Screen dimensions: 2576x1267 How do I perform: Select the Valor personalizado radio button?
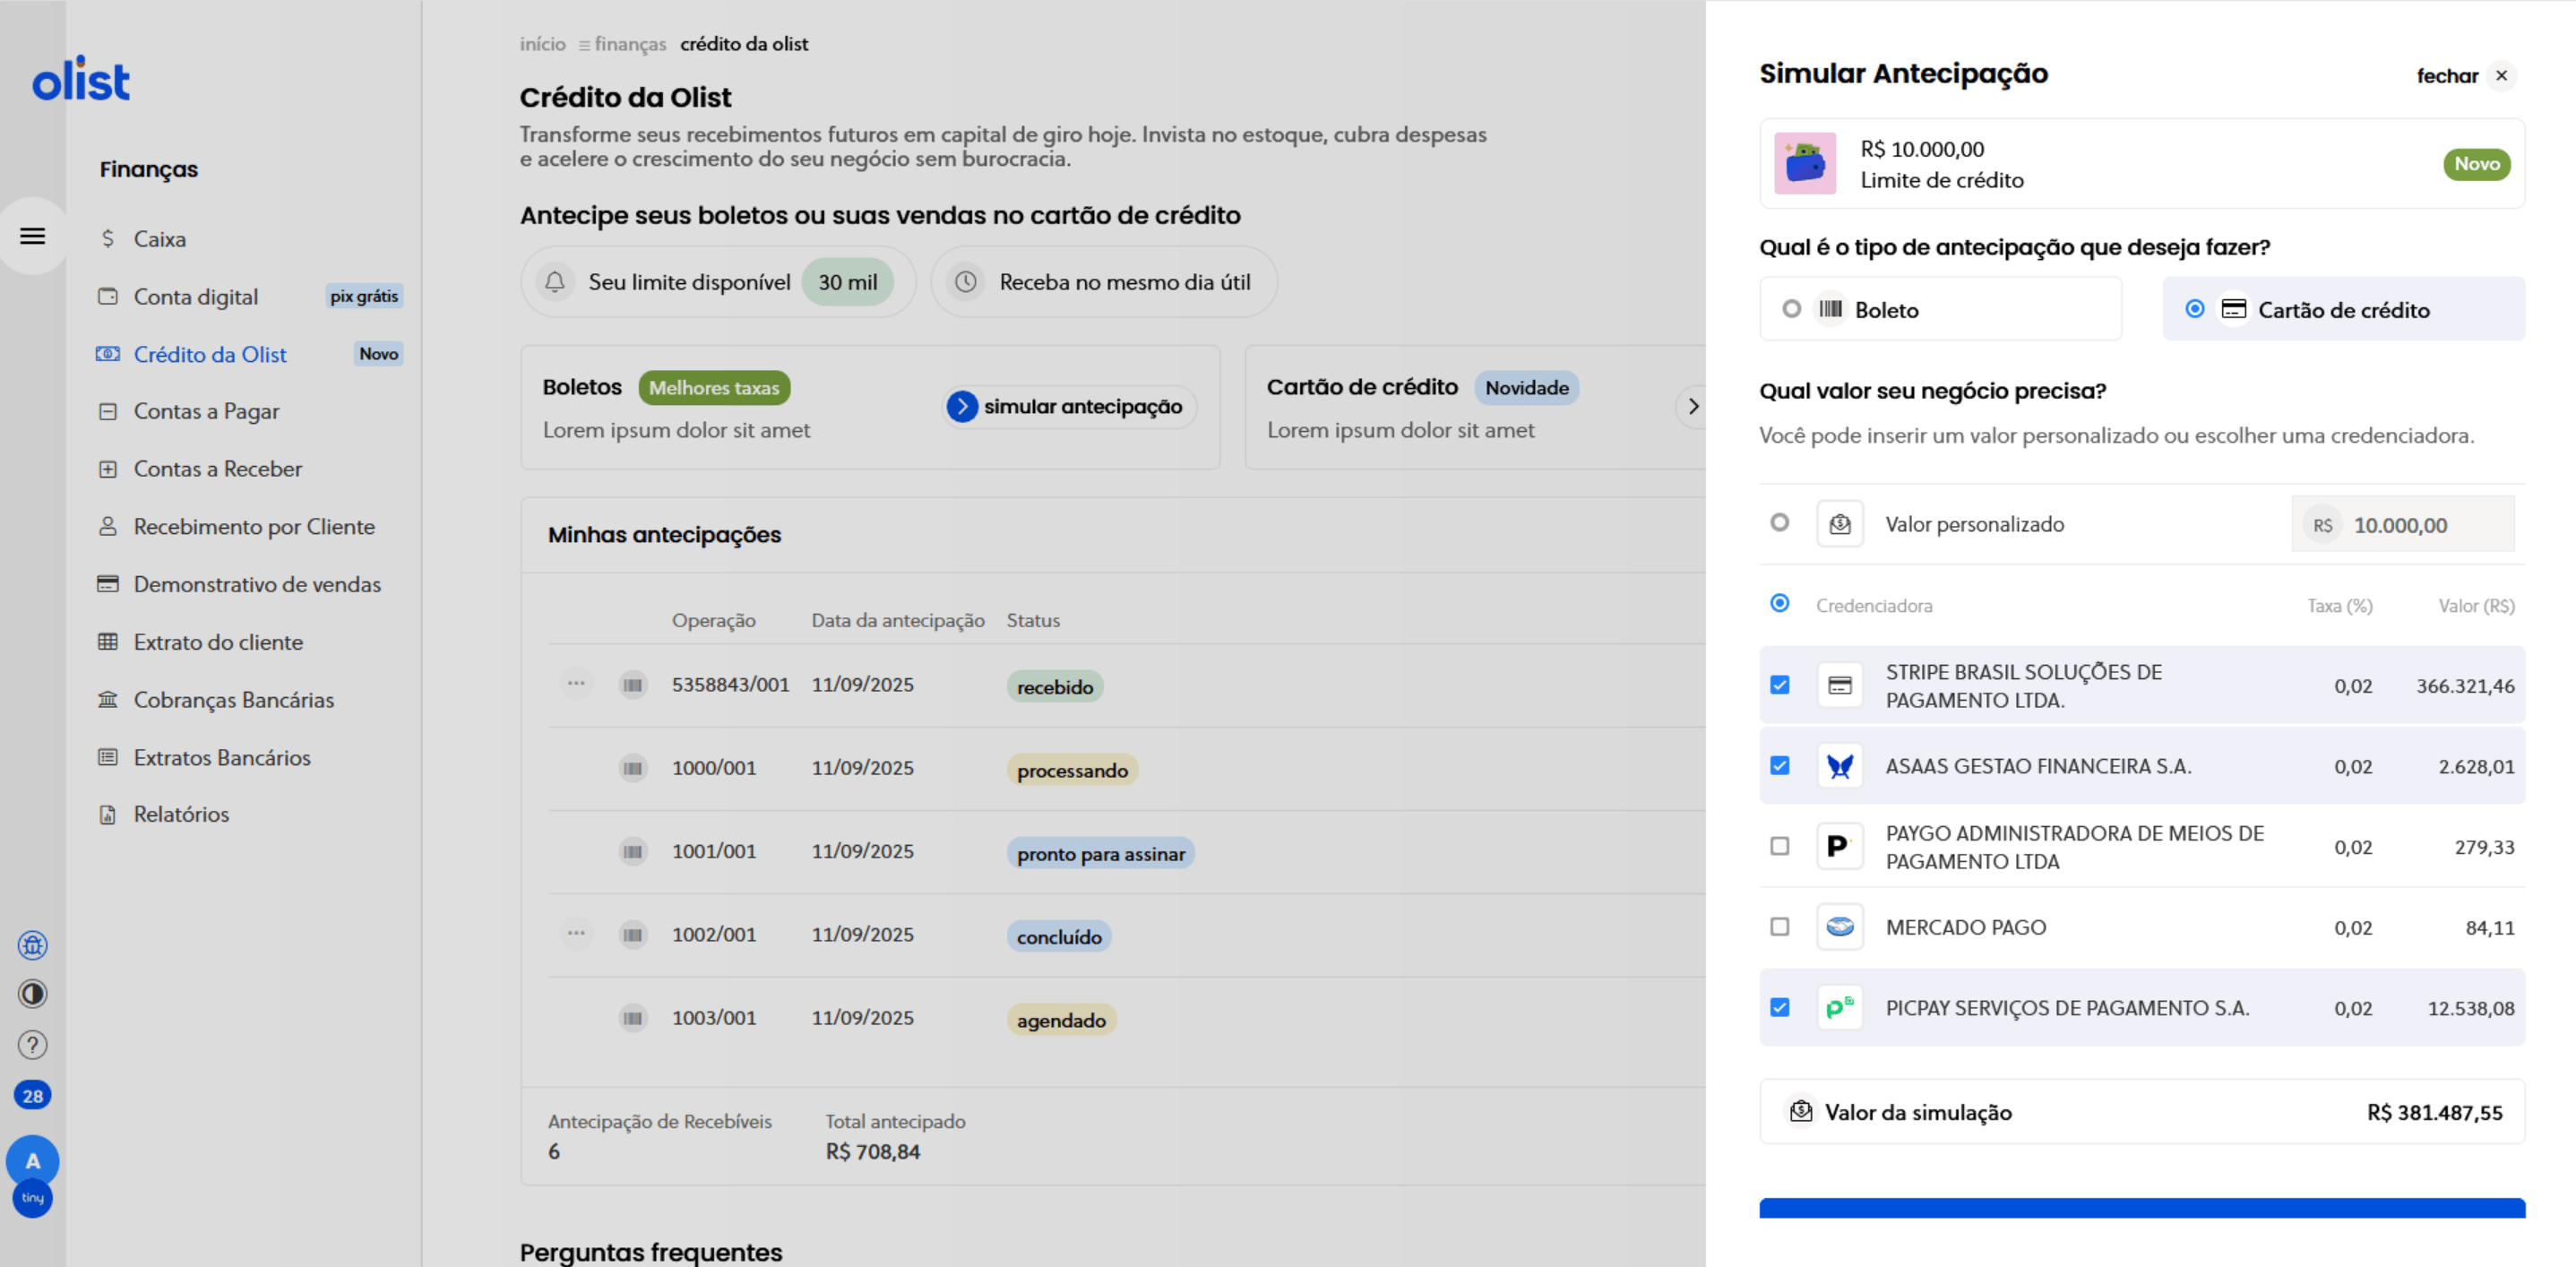click(x=1779, y=523)
